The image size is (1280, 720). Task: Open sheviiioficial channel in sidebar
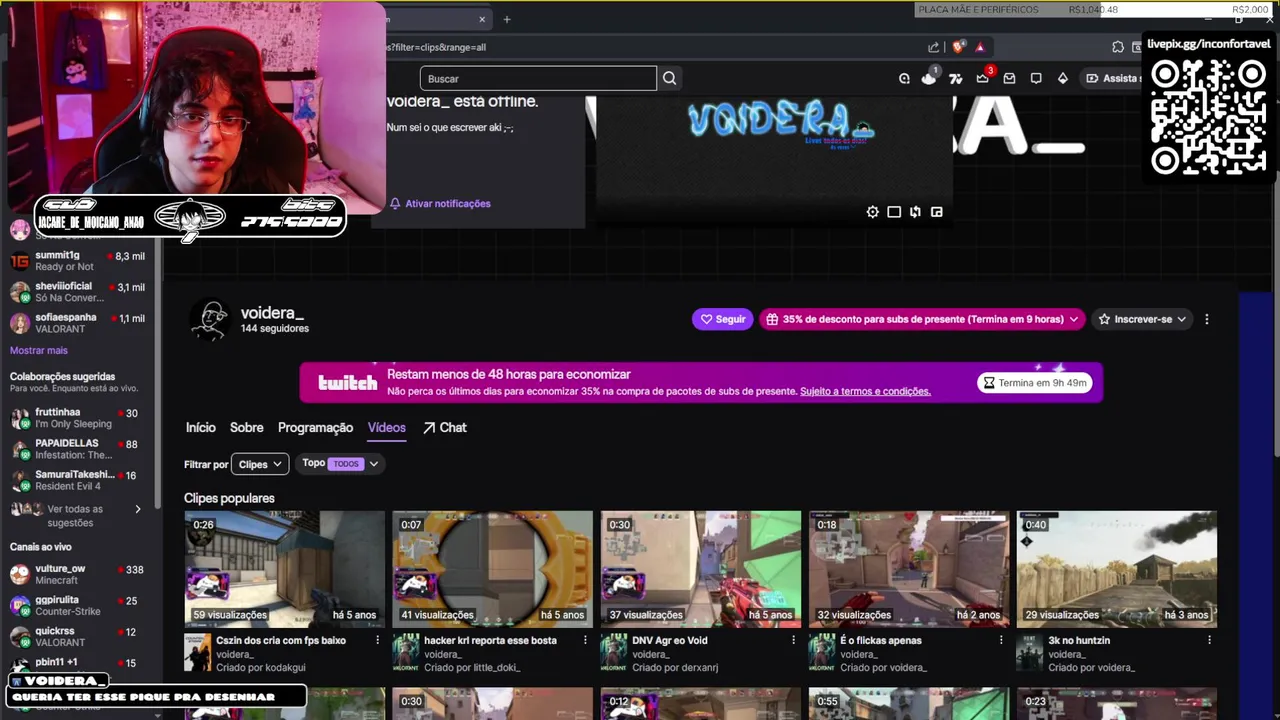tap(78, 292)
